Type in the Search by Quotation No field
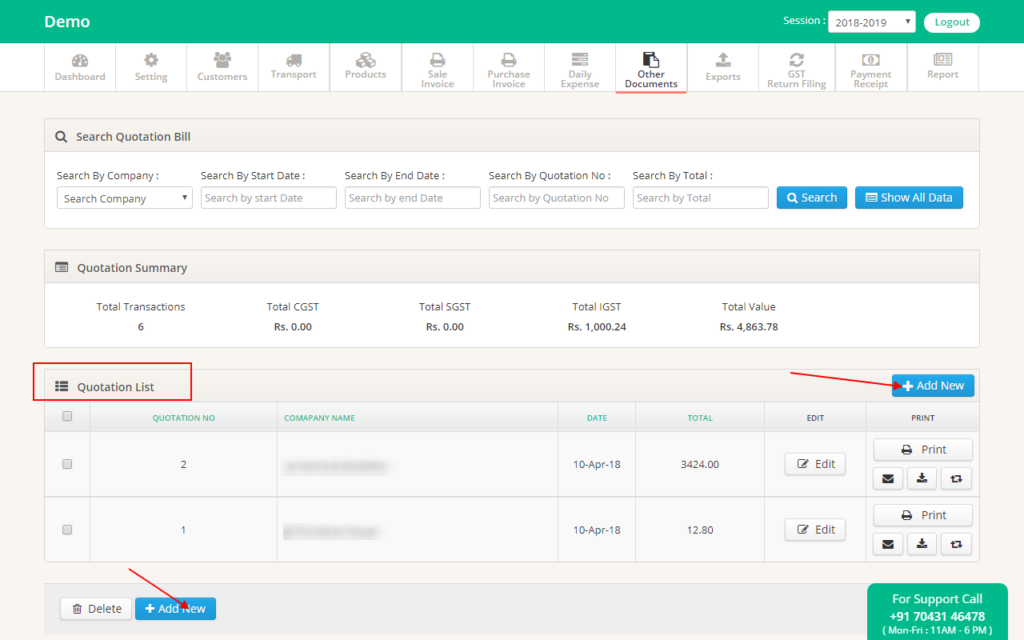Image resolution: width=1024 pixels, height=640 pixels. pos(556,197)
